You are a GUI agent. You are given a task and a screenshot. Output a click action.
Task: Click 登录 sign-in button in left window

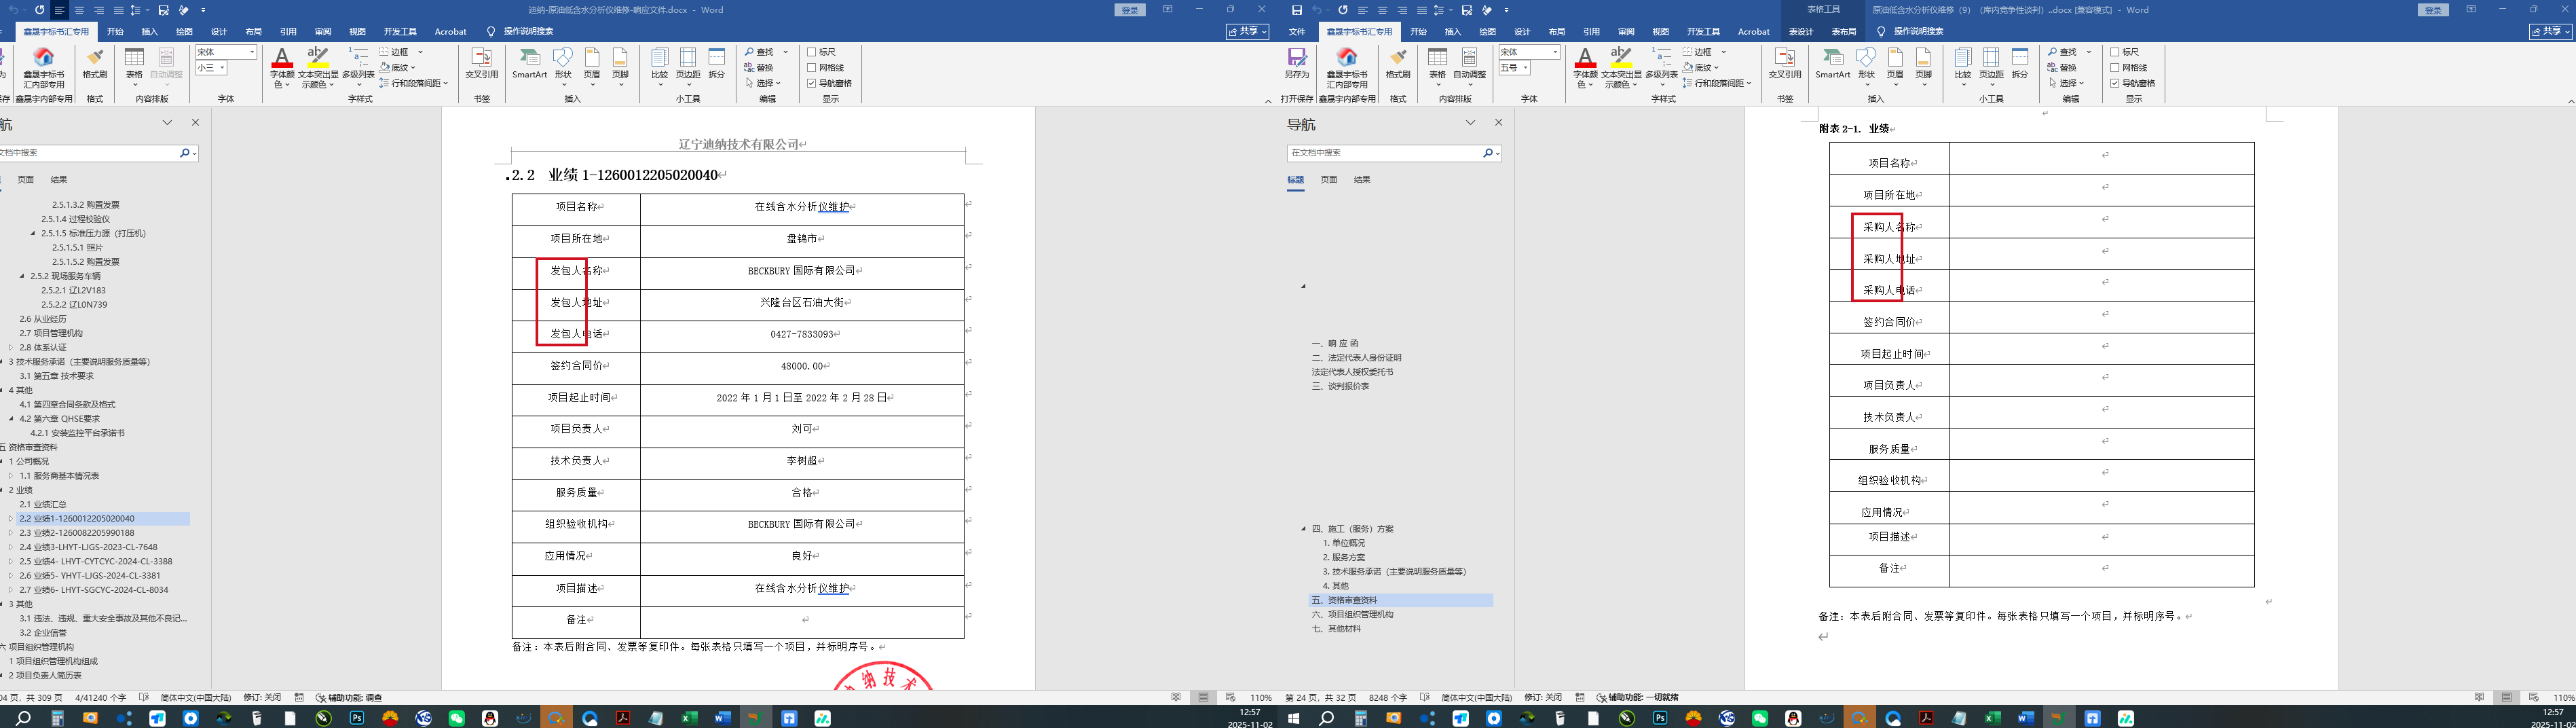1130,10
